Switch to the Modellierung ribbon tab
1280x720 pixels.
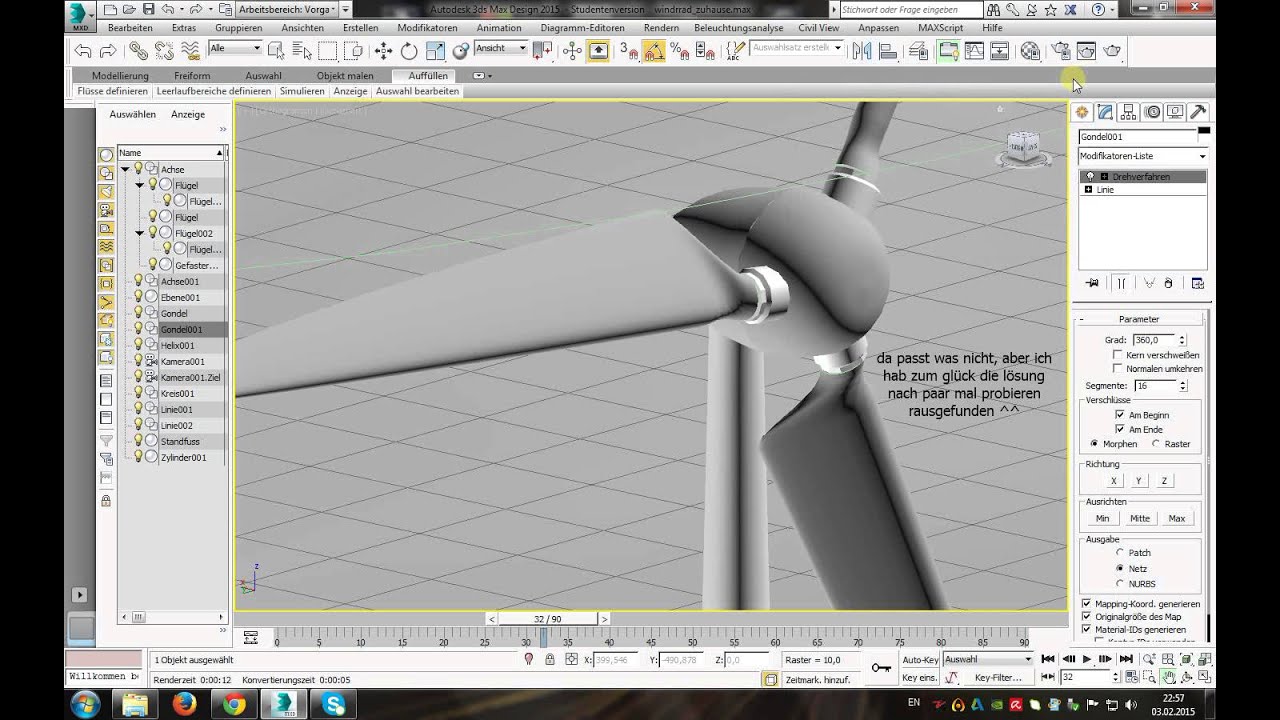120,76
